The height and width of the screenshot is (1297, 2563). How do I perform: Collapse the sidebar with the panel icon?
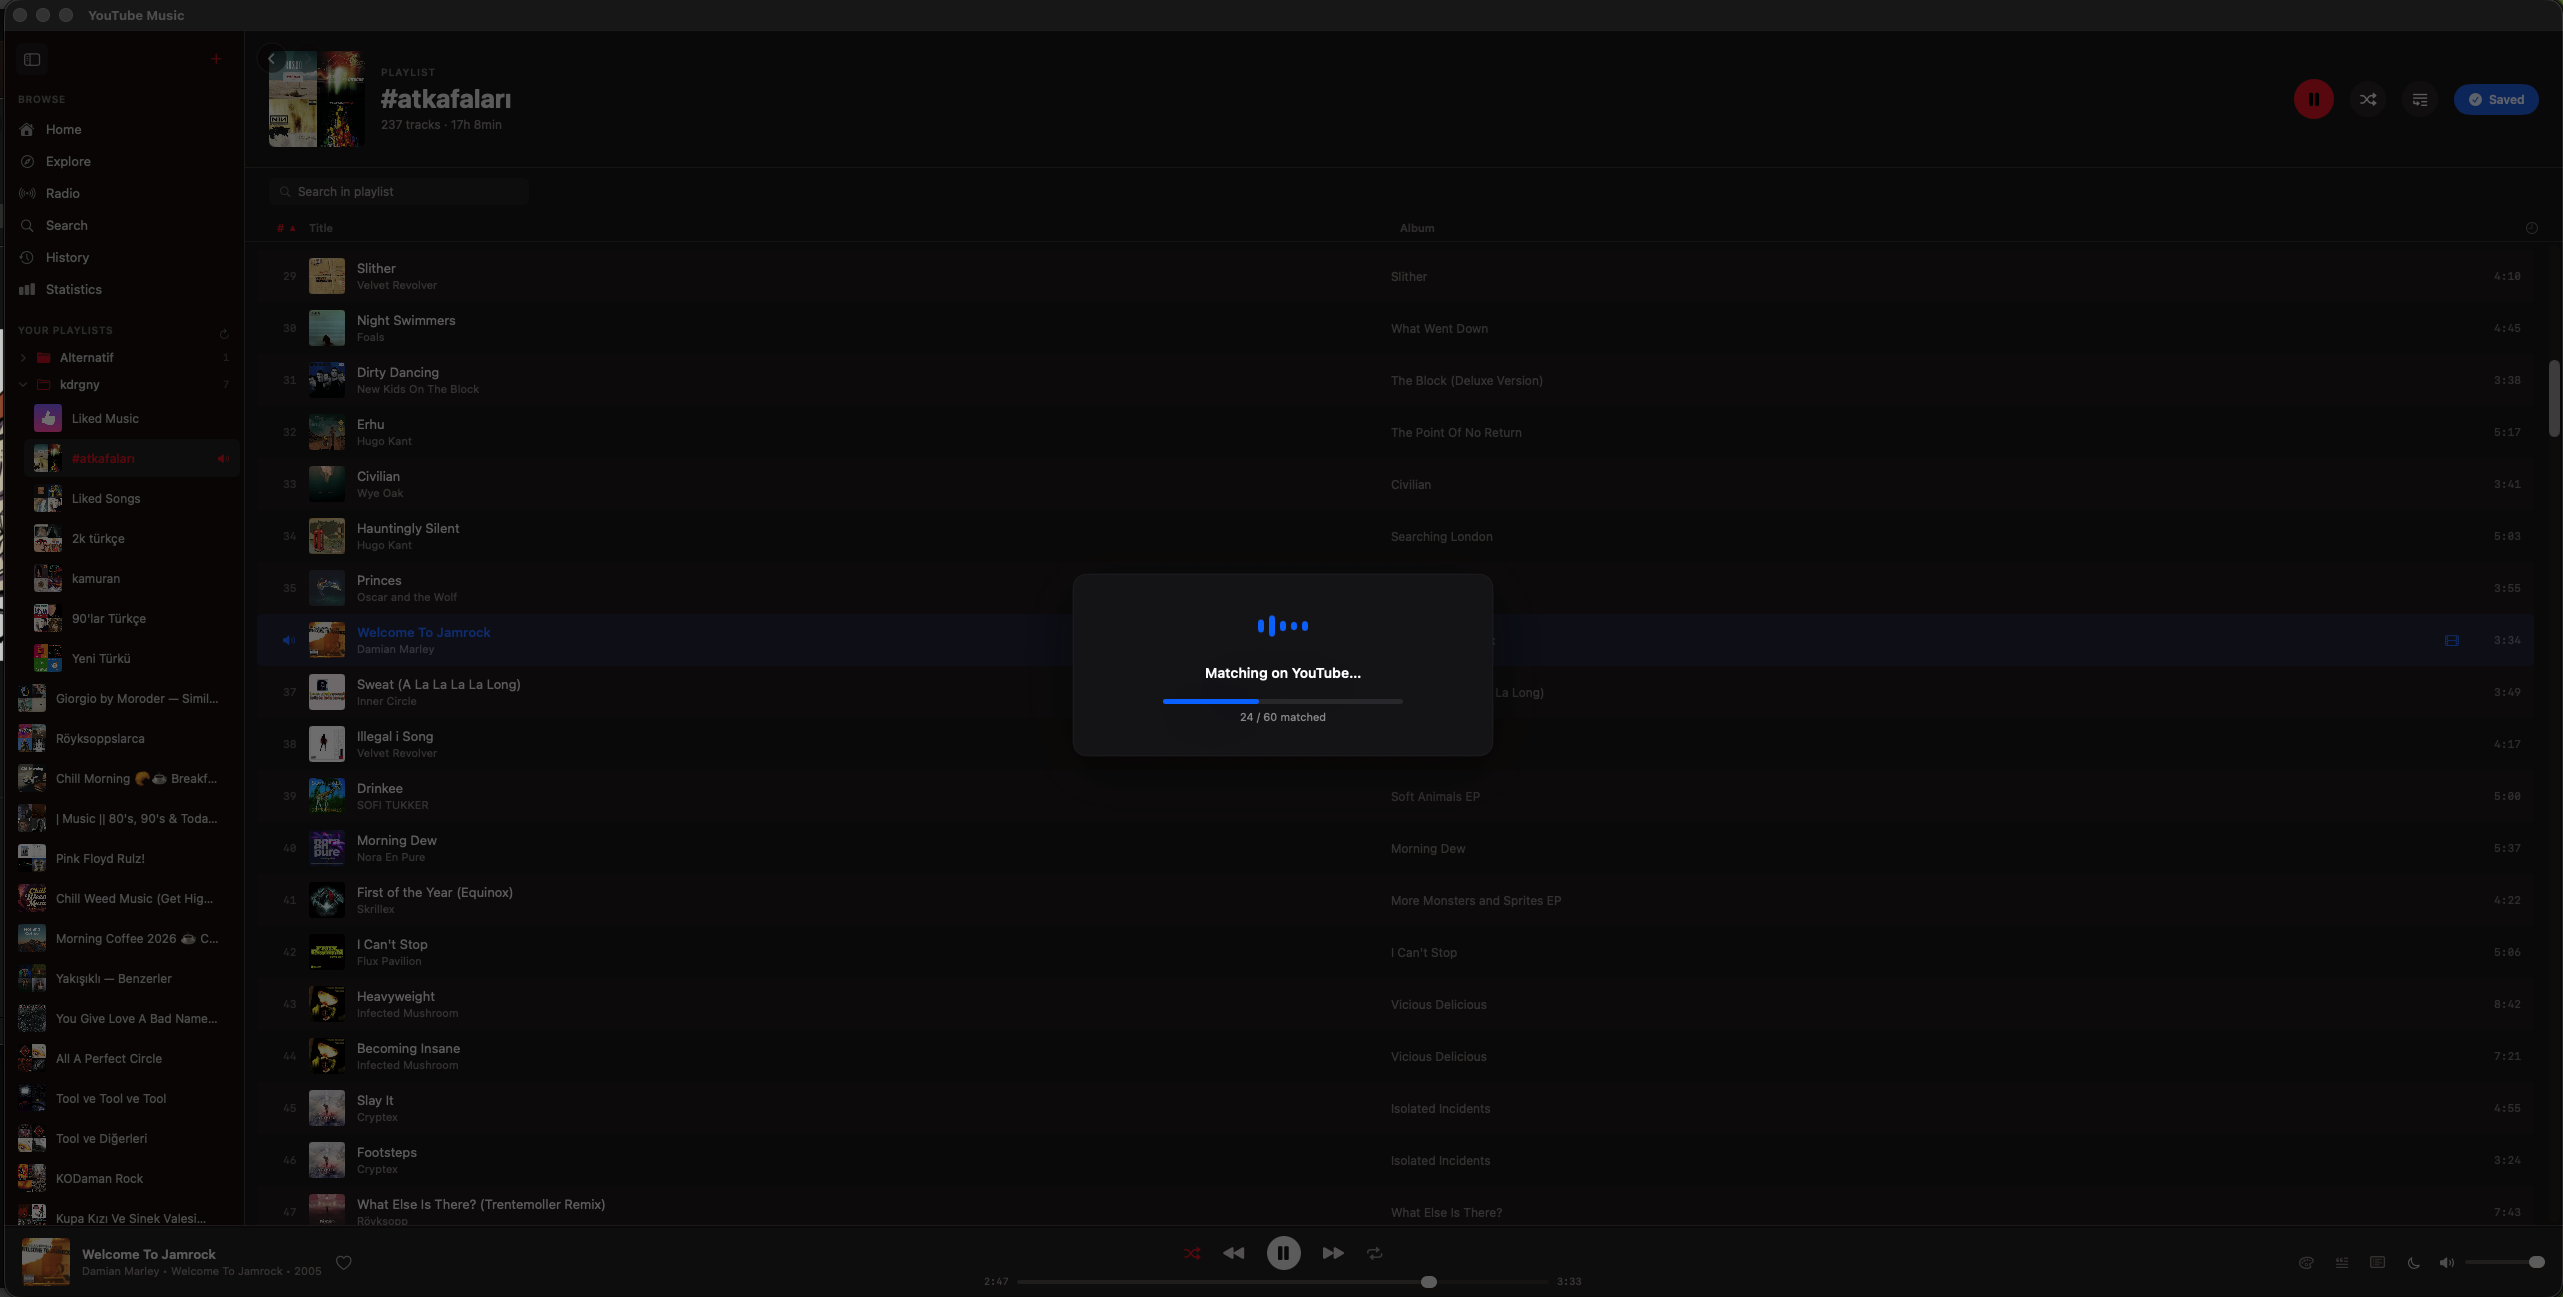(32, 59)
